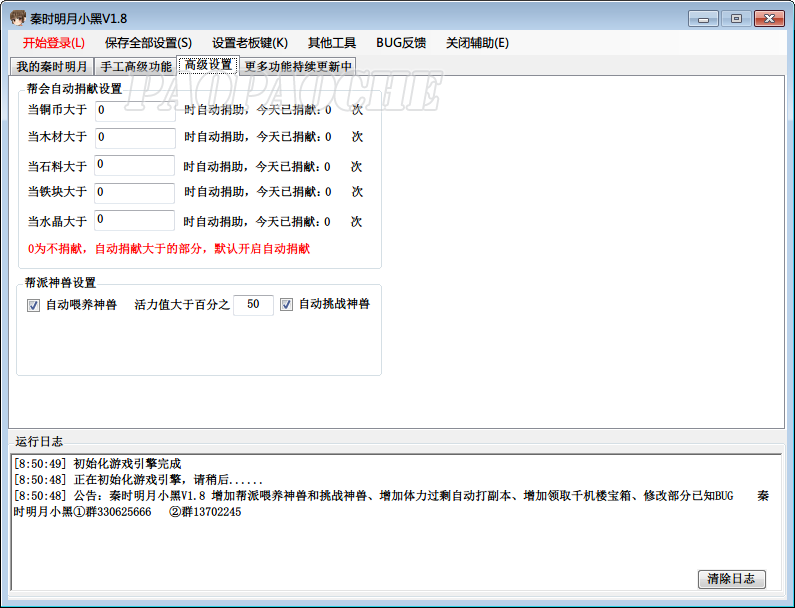Click the 清除日志 button

pyautogui.click(x=731, y=579)
